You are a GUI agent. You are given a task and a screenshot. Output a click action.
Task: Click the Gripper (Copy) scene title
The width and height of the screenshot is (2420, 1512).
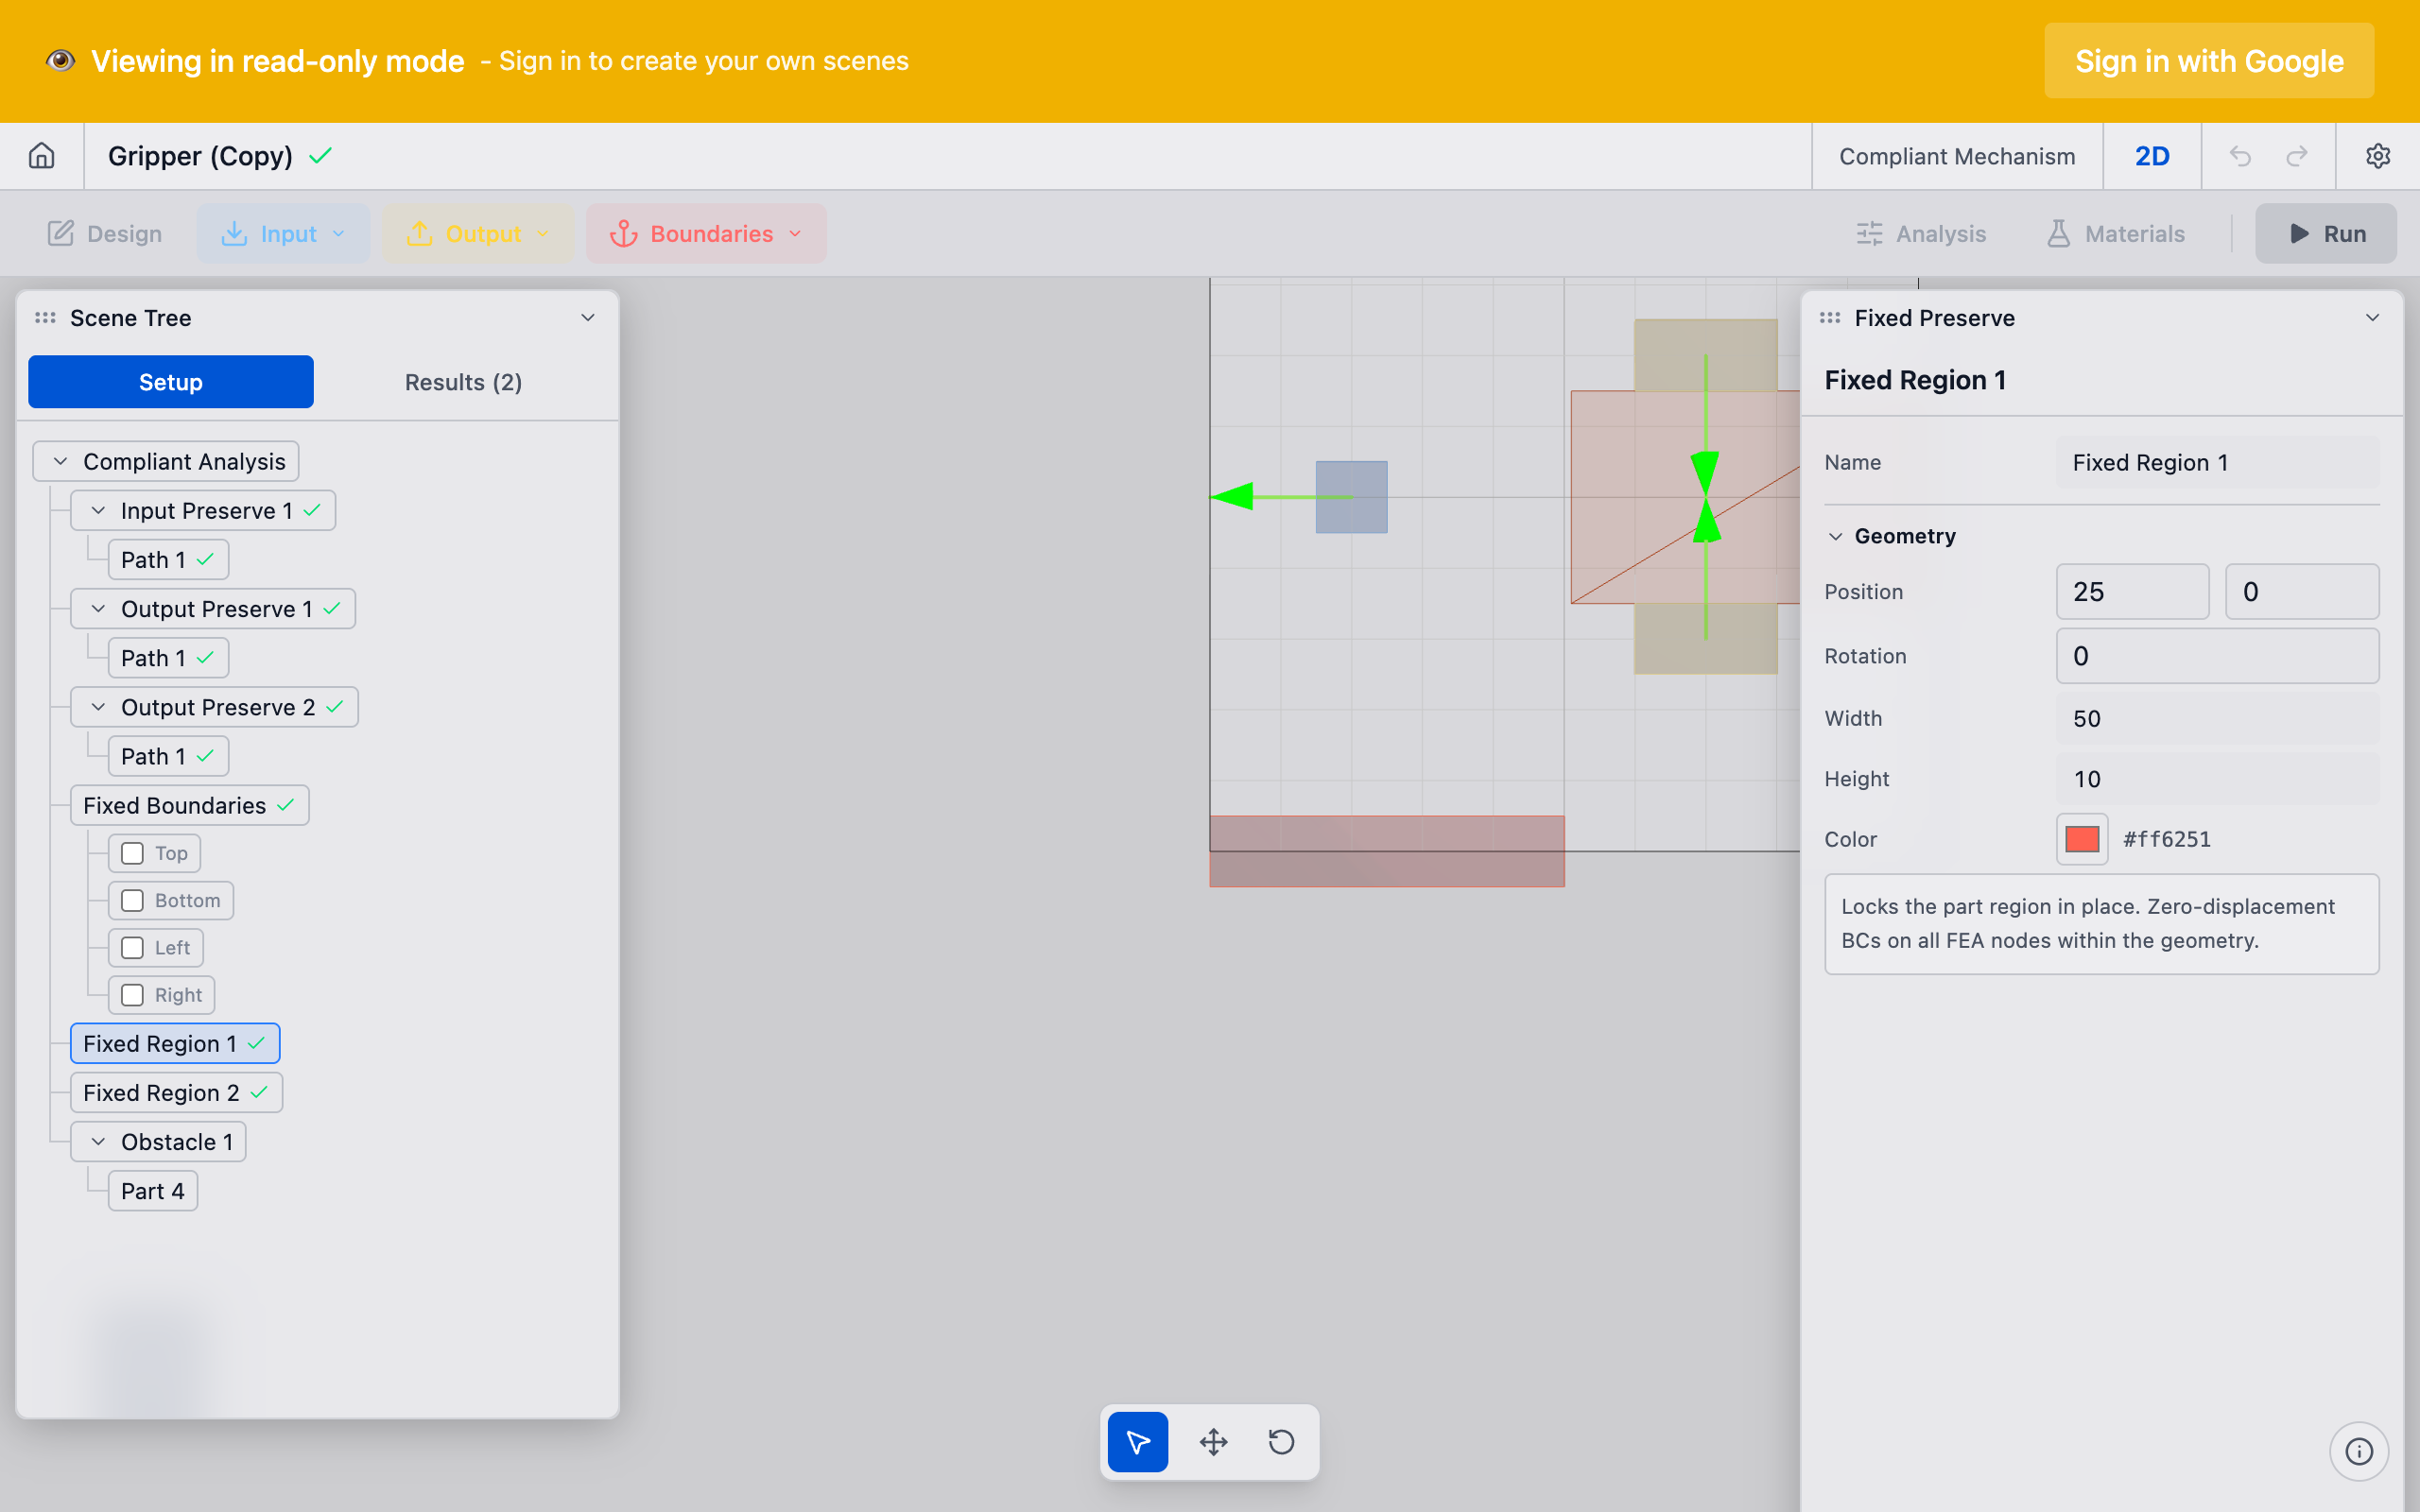(200, 156)
